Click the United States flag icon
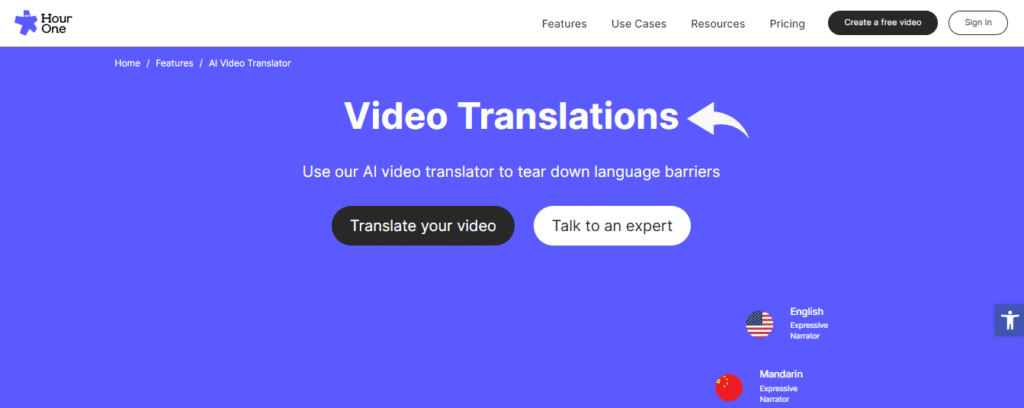The height and width of the screenshot is (408, 1024). [x=759, y=324]
